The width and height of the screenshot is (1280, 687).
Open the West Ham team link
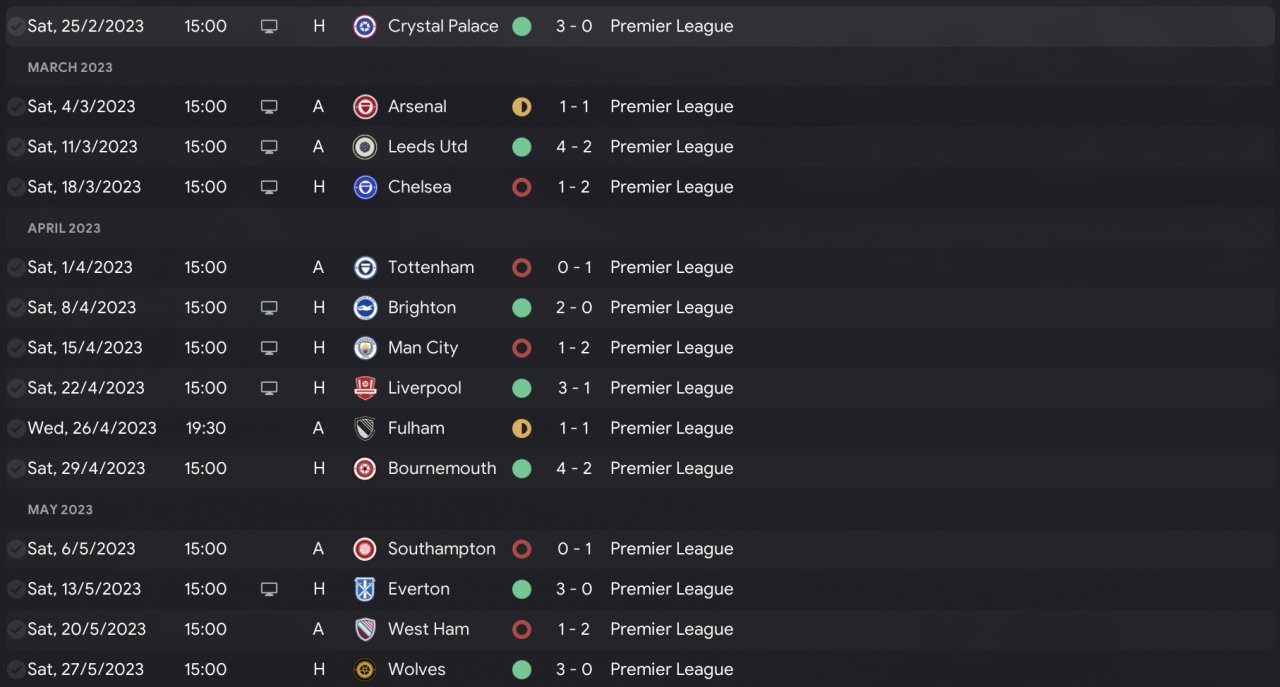[x=428, y=629]
